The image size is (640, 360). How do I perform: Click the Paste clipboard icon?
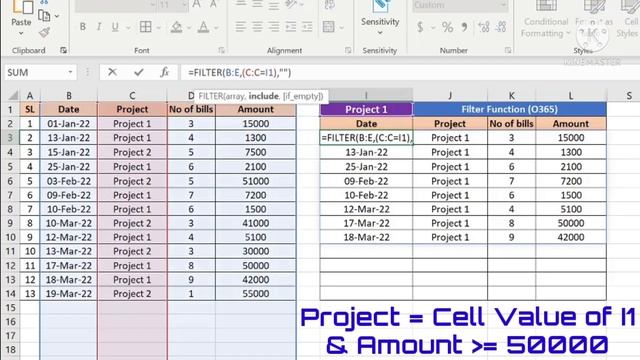coord(22,7)
